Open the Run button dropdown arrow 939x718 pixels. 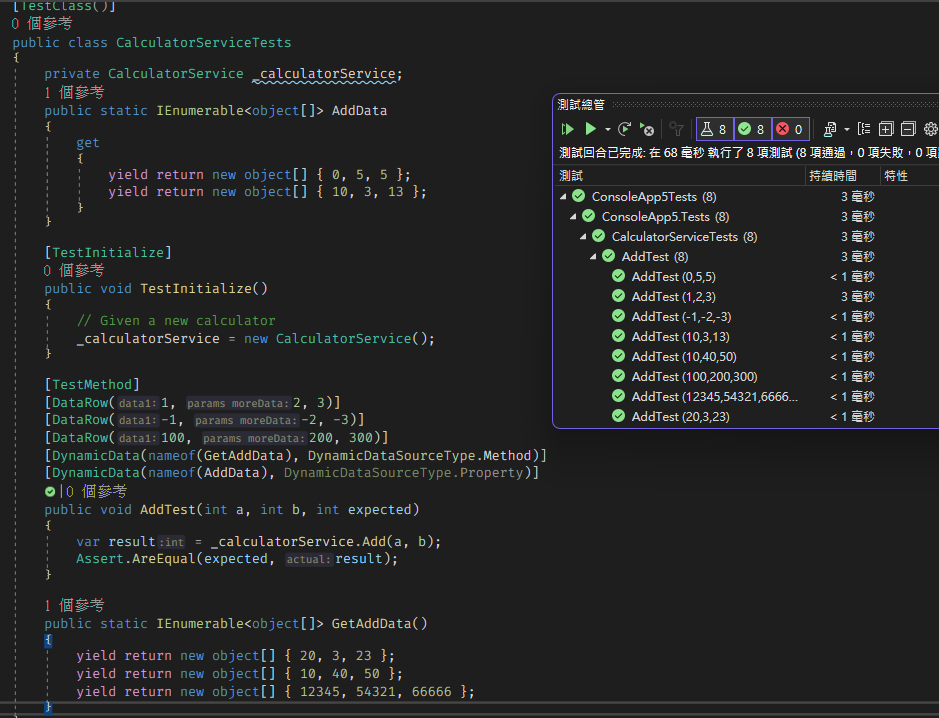click(x=607, y=129)
